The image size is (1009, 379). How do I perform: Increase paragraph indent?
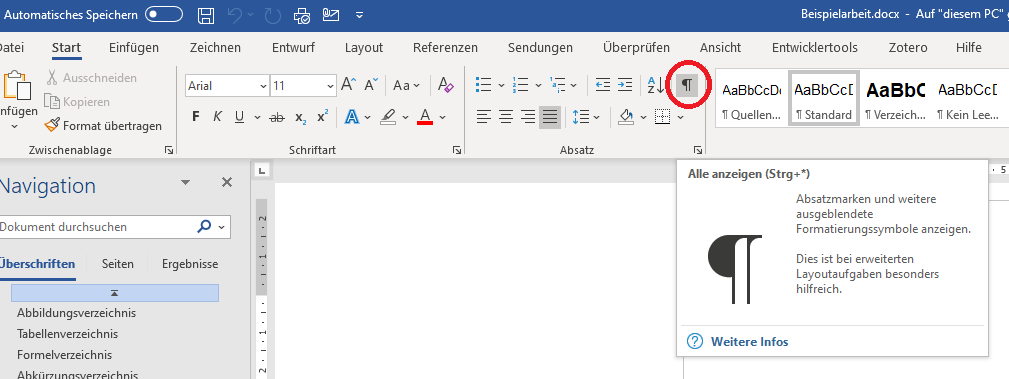pos(625,84)
